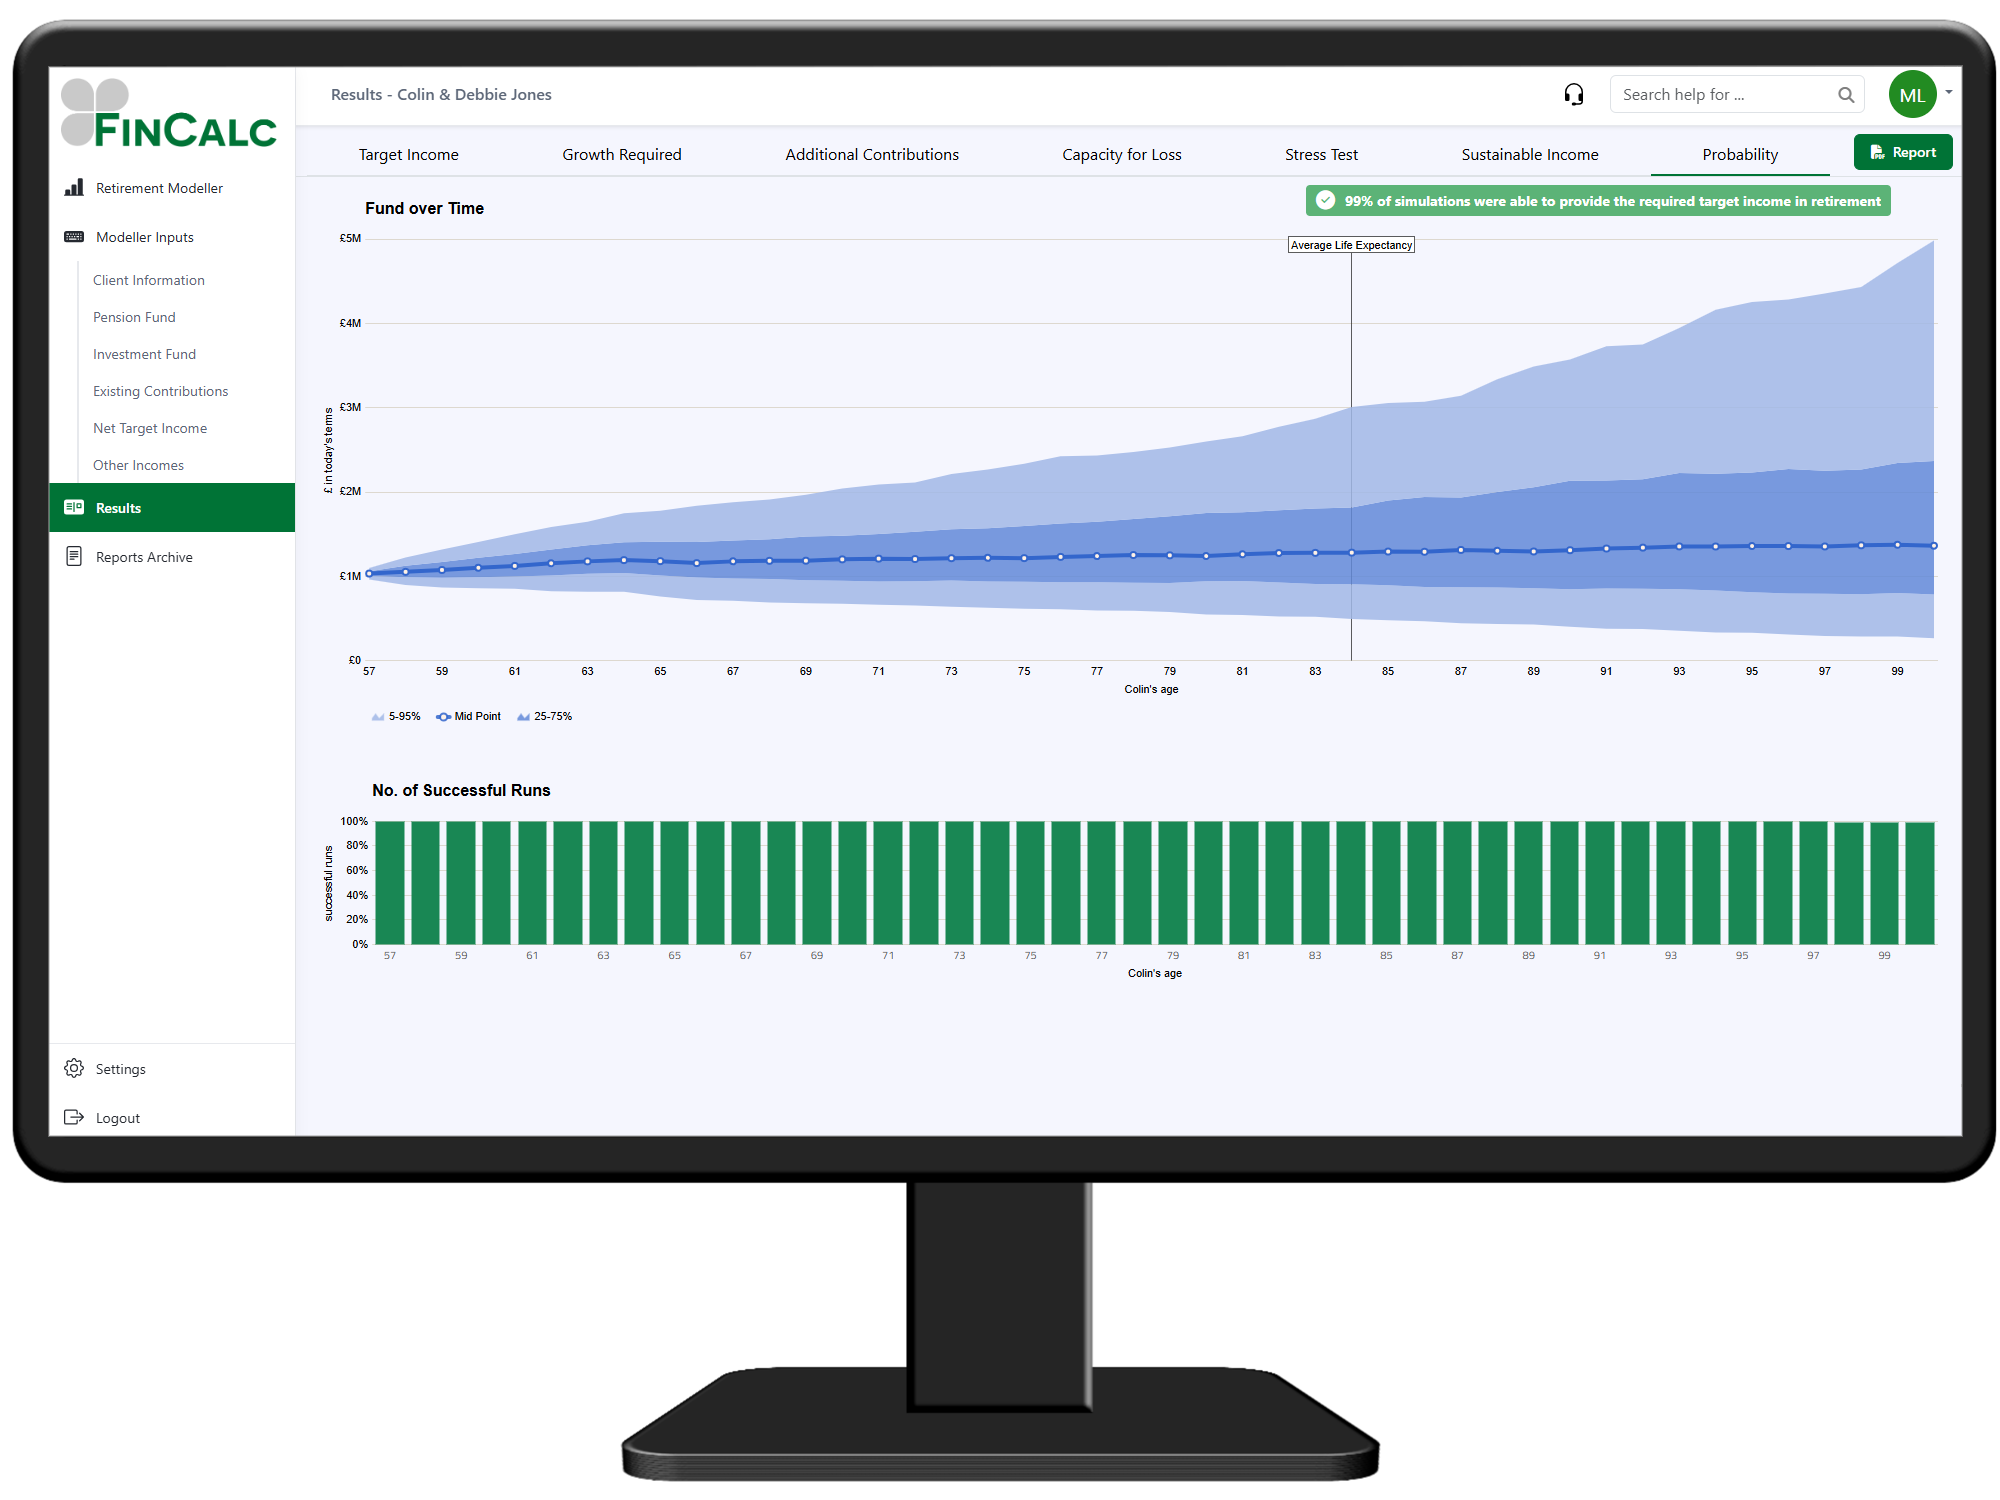The image size is (2000, 1500).
Task: Click the Logout label
Action: [x=117, y=1118]
